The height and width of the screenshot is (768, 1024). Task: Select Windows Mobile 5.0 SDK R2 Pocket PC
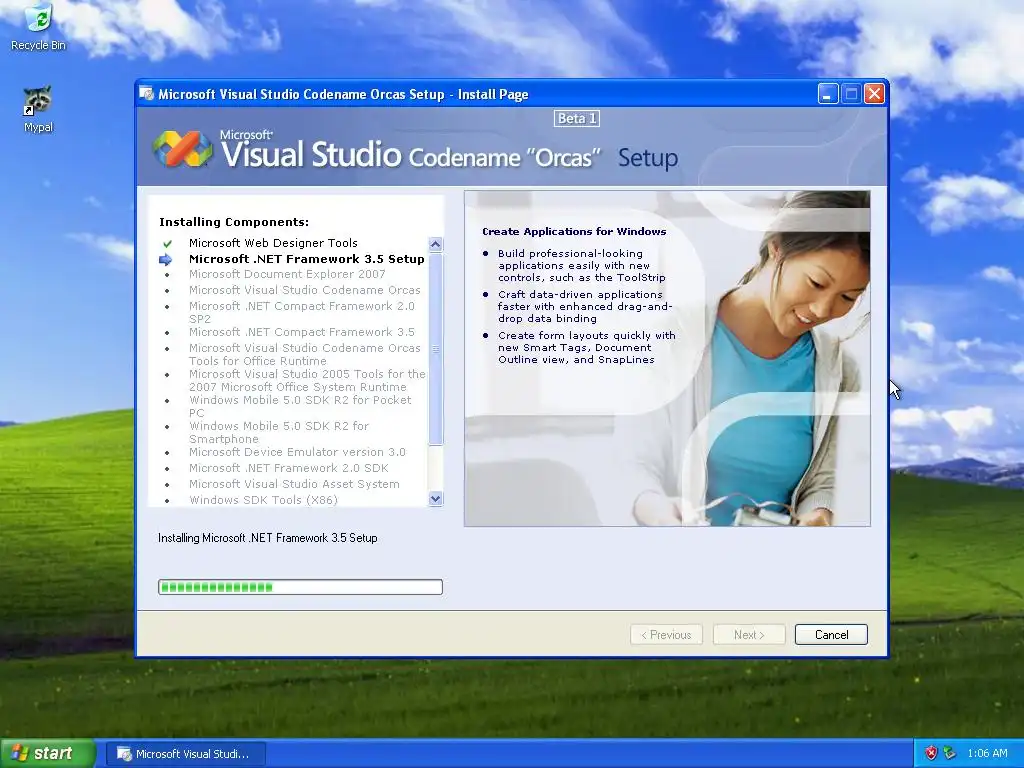(x=300, y=406)
